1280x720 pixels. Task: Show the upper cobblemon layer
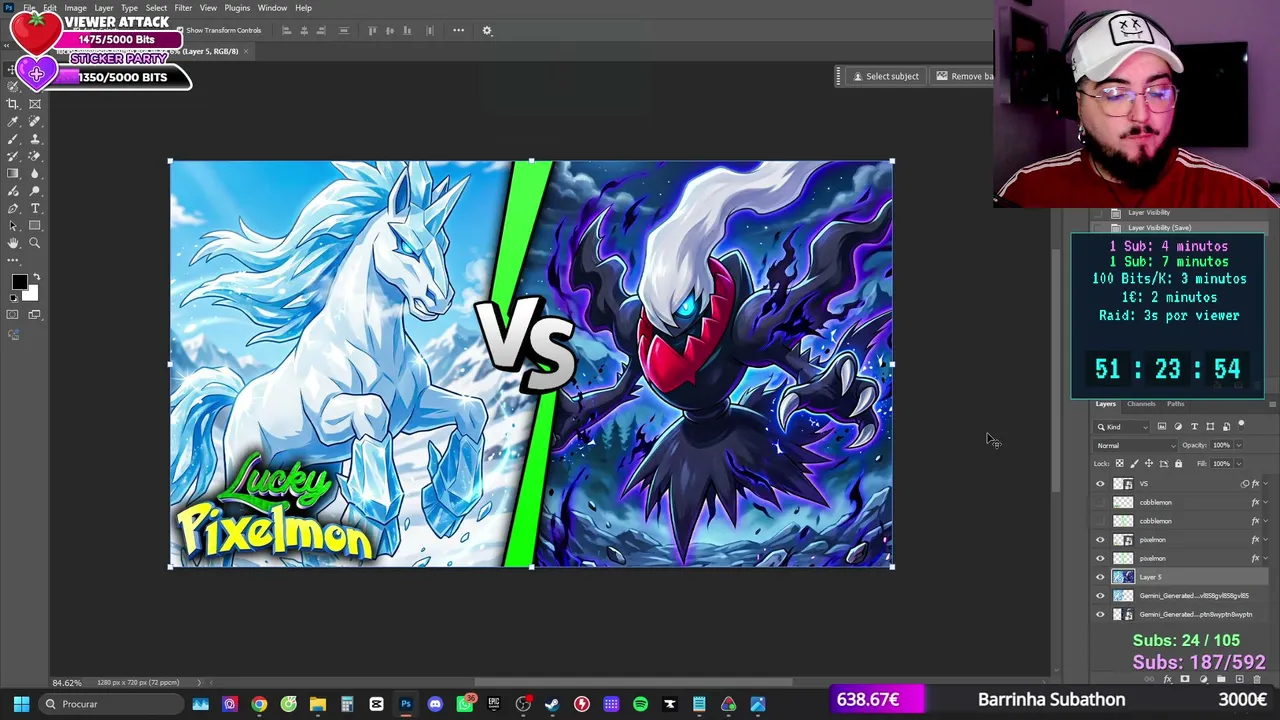tap(1101, 502)
